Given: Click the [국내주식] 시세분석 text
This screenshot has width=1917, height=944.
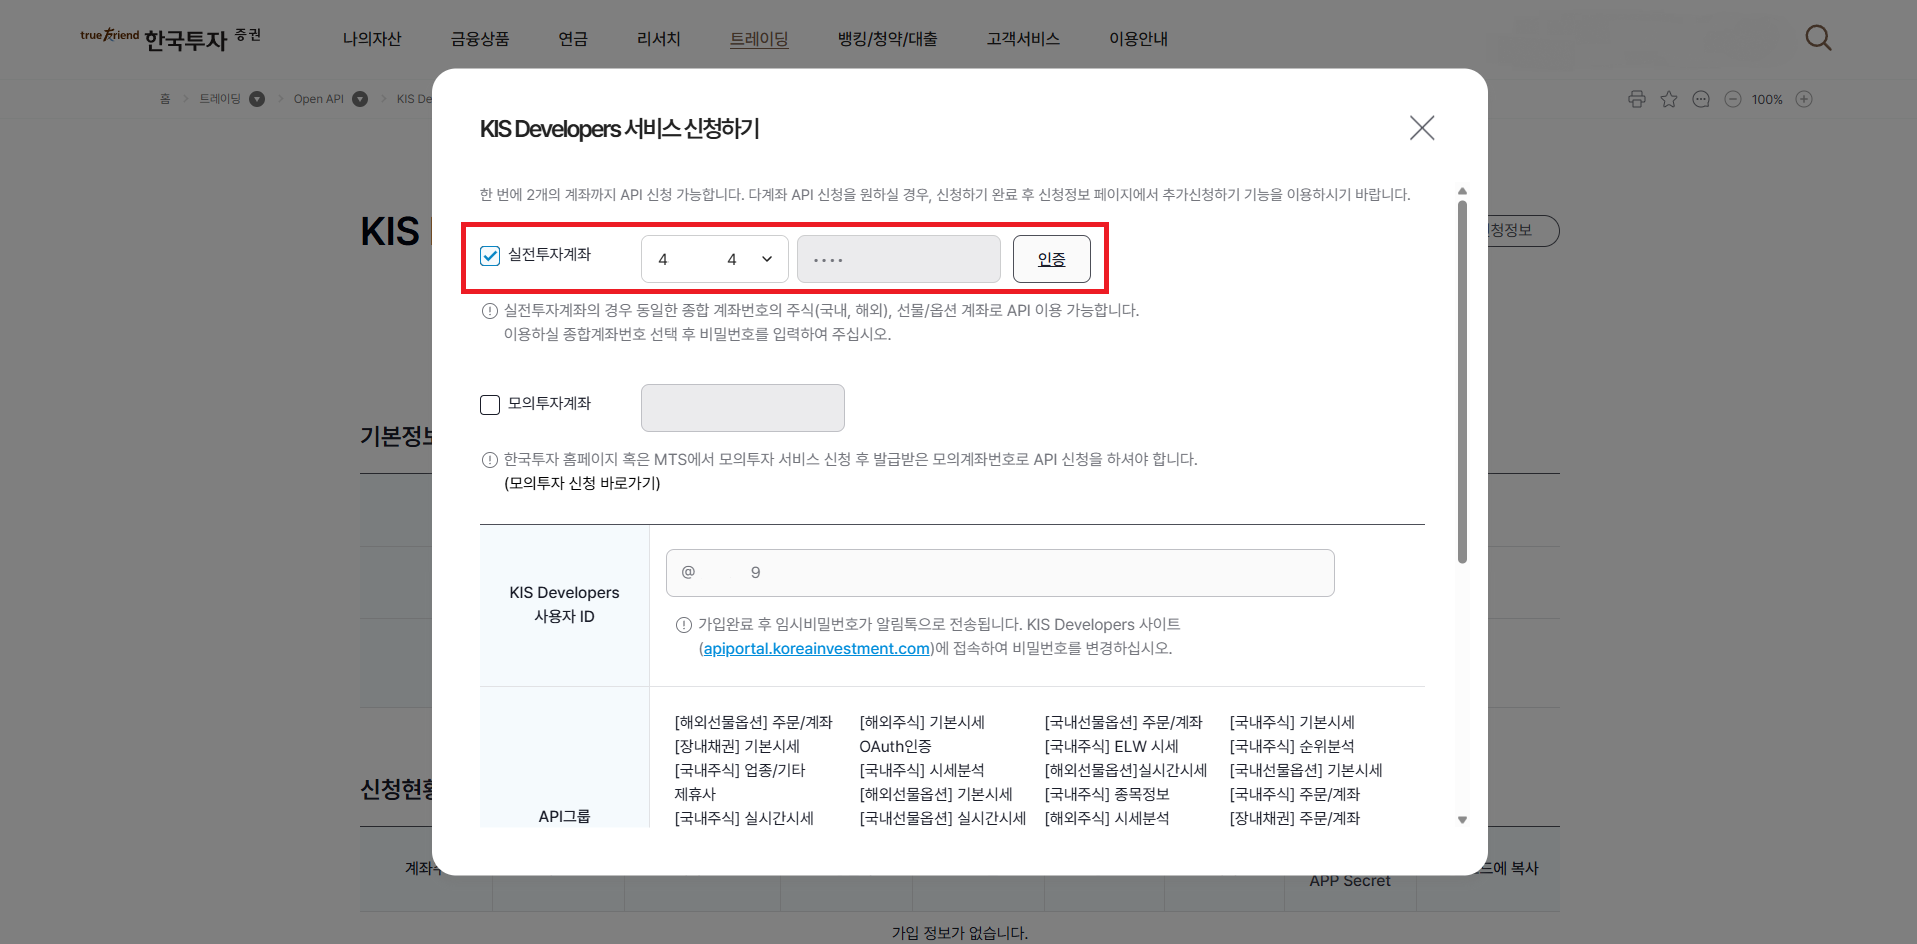Looking at the screenshot, I should click(x=922, y=770).
